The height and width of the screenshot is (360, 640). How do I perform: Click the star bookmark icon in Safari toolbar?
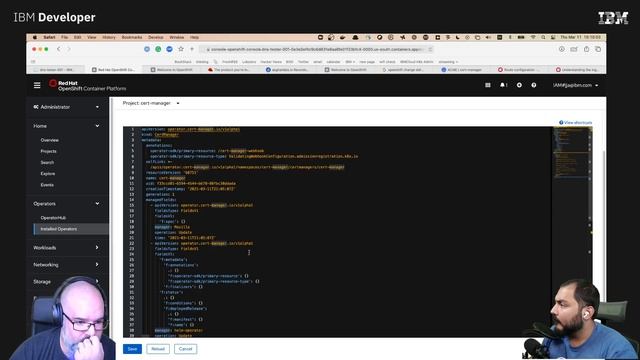(x=181, y=49)
